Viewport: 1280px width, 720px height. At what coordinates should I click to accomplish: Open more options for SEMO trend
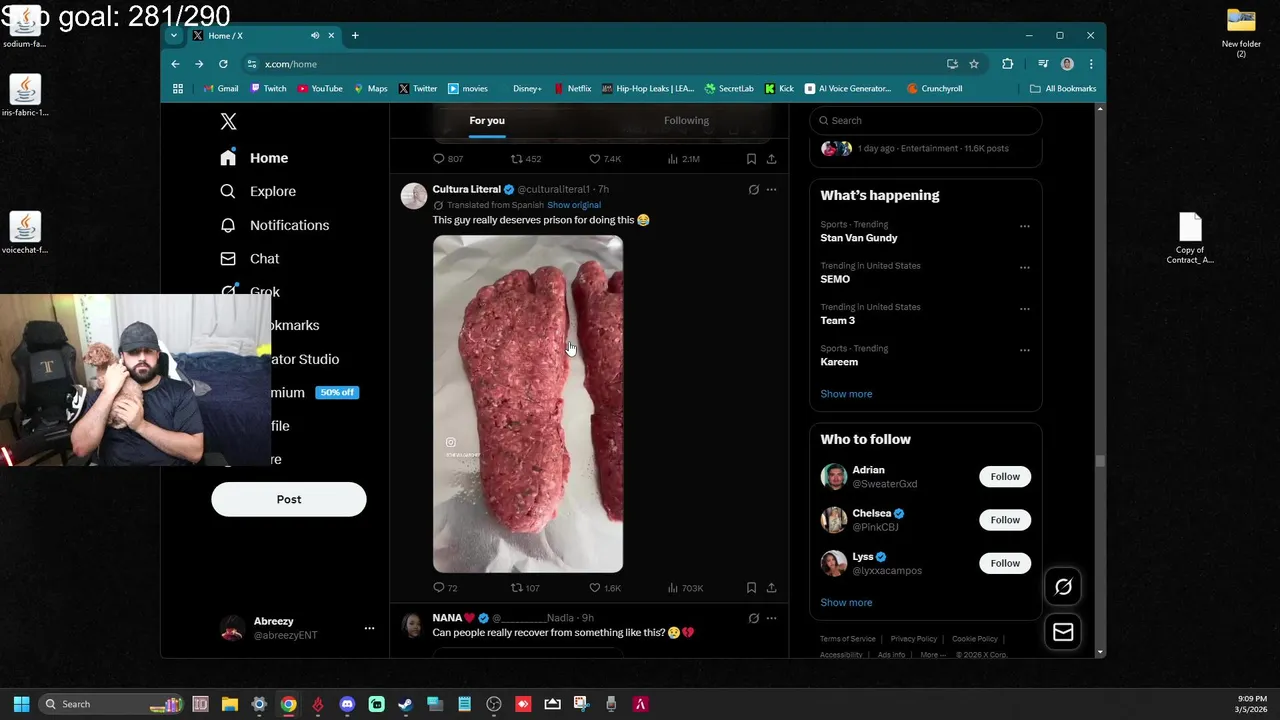[x=1024, y=267]
